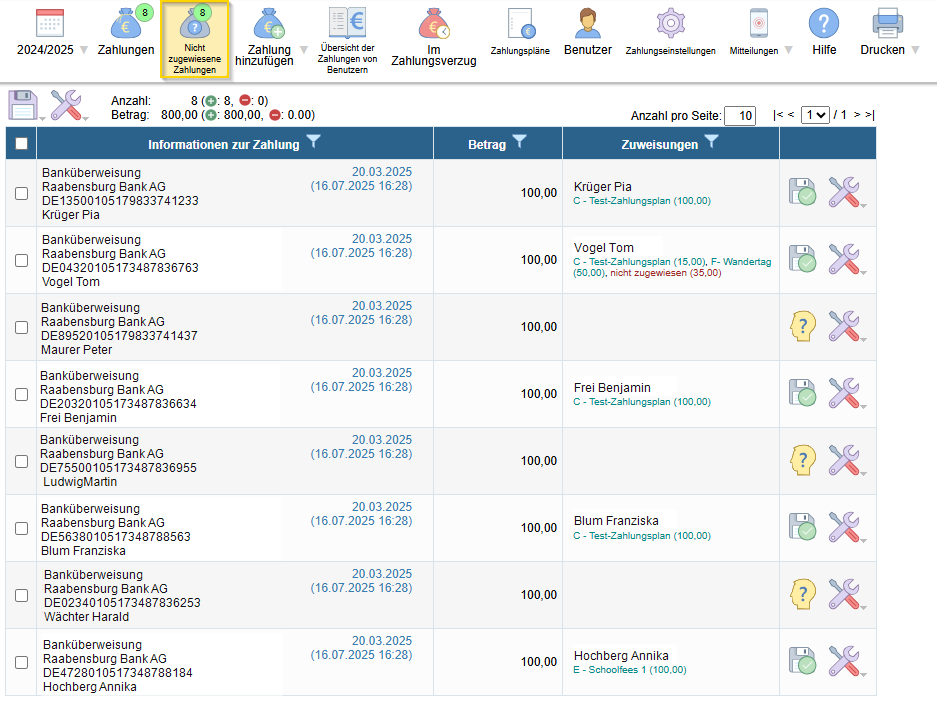Open tools icon in Vogel Tom row
This screenshot has height=714, width=937.
pos(844,259)
